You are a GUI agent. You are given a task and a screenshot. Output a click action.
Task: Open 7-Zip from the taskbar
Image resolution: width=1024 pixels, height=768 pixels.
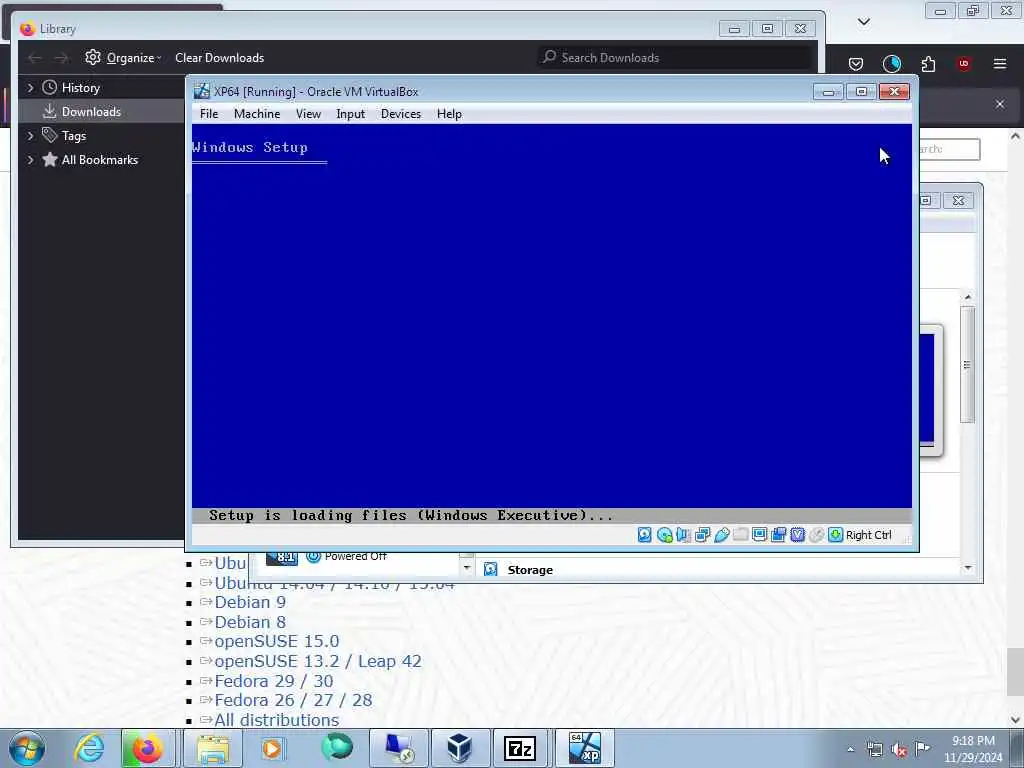(x=520, y=748)
